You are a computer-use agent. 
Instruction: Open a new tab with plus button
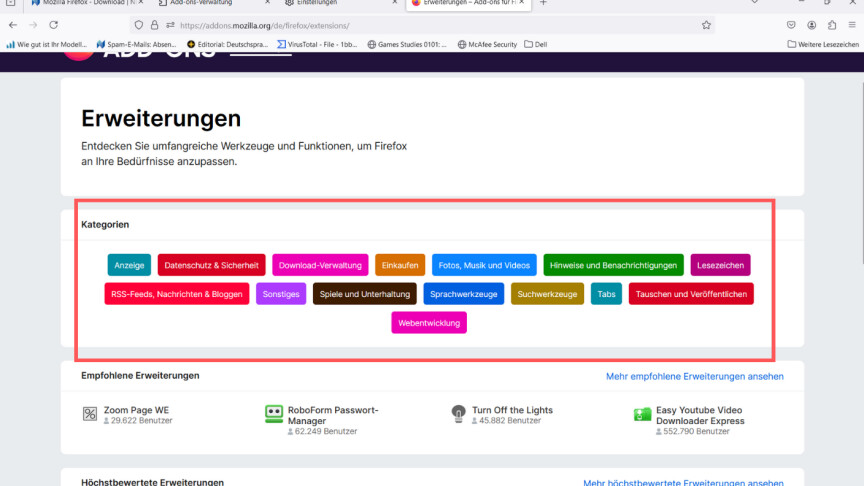coord(543,3)
